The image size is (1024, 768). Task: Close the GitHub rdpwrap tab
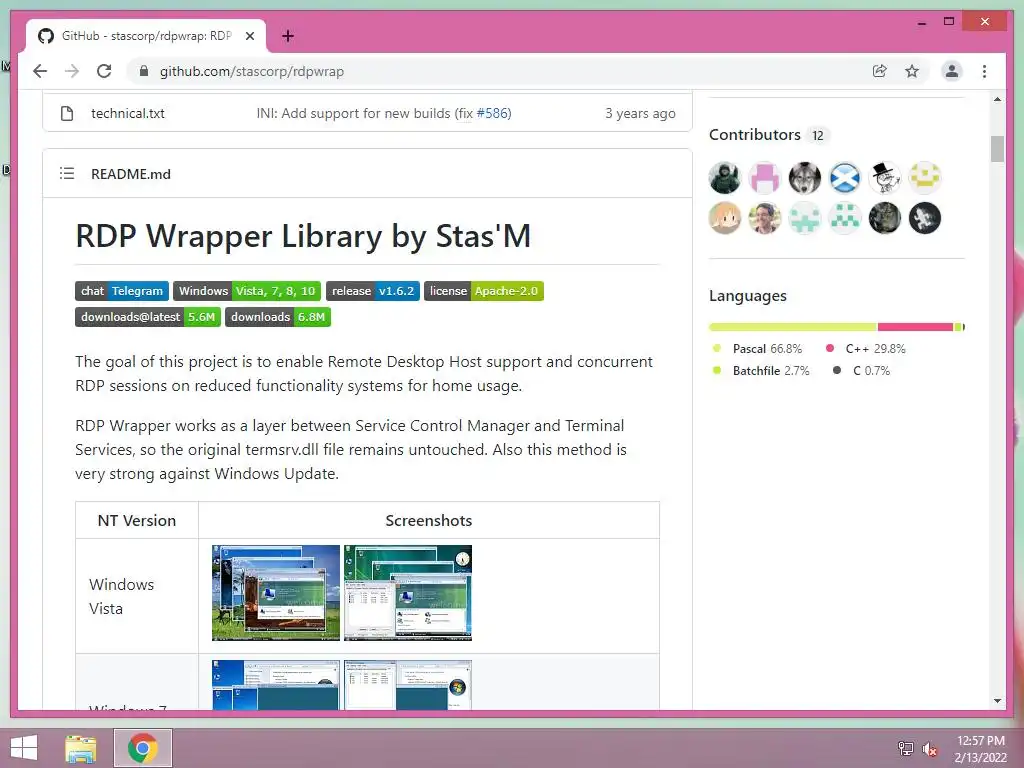(x=249, y=36)
